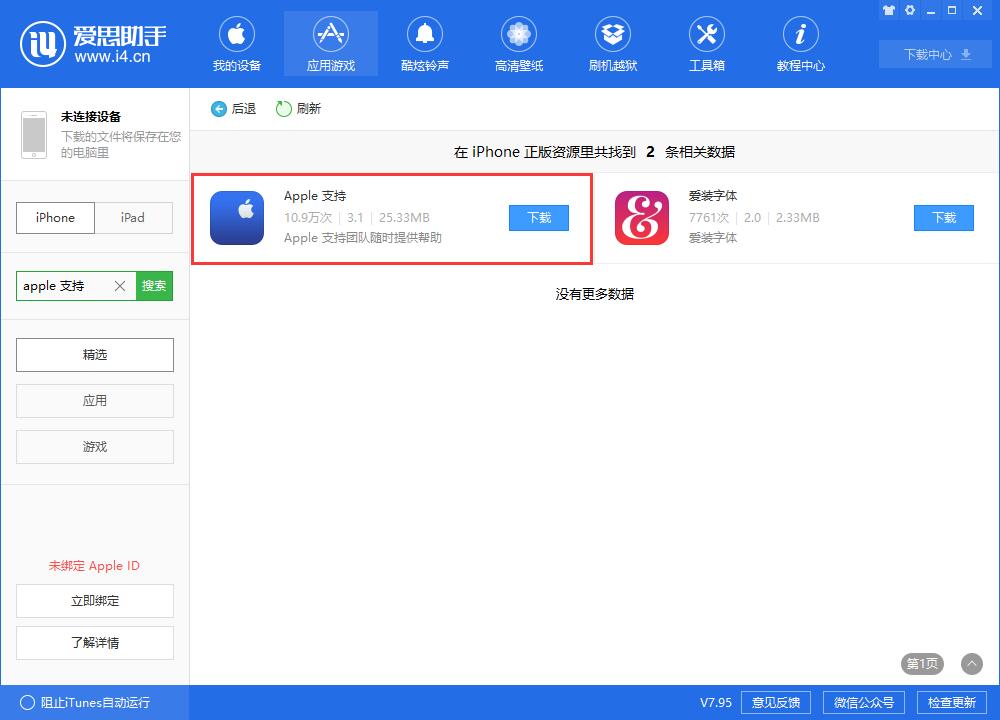Viewport: 1000px width, 720px height.
Task: Switch to the 应用游戏 apps section
Action: pyautogui.click(x=331, y=43)
